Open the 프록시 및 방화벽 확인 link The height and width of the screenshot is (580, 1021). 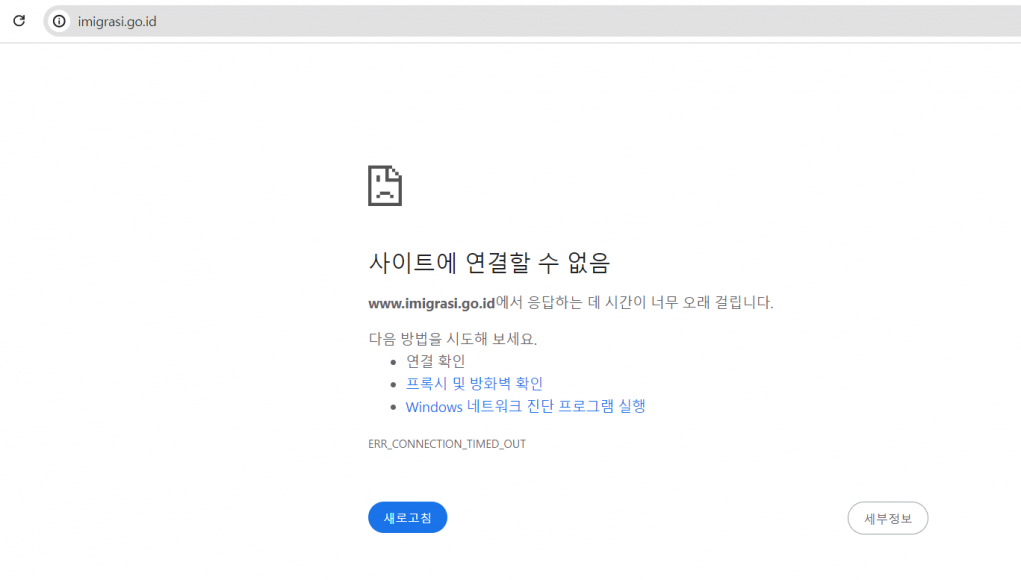click(474, 384)
